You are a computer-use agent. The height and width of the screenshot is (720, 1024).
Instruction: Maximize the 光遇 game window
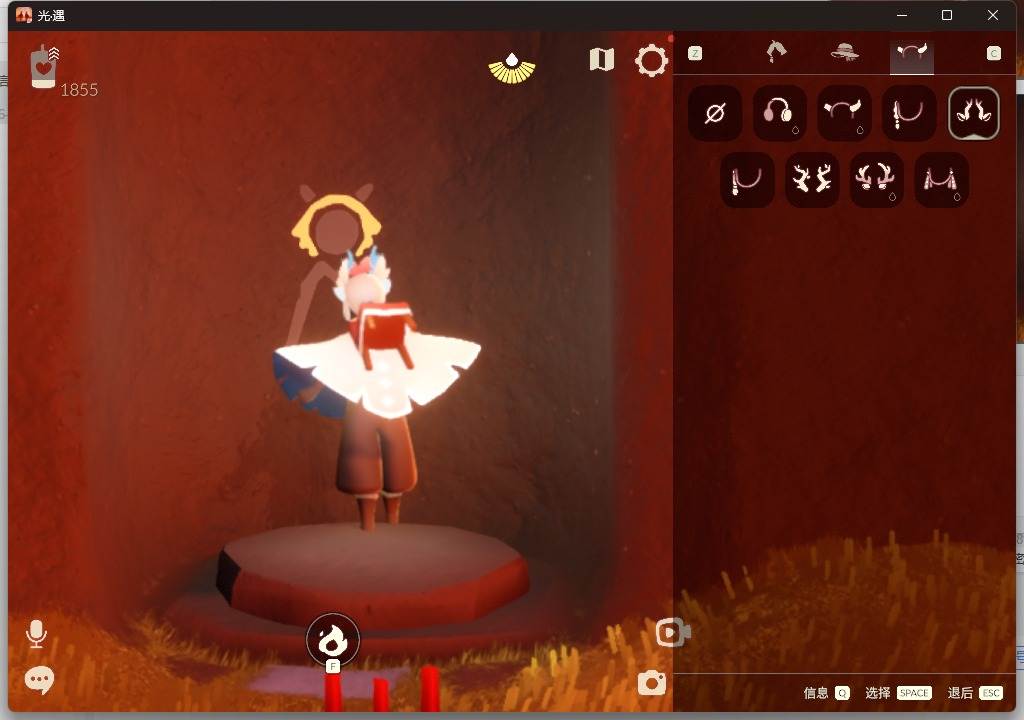pyautogui.click(x=947, y=15)
